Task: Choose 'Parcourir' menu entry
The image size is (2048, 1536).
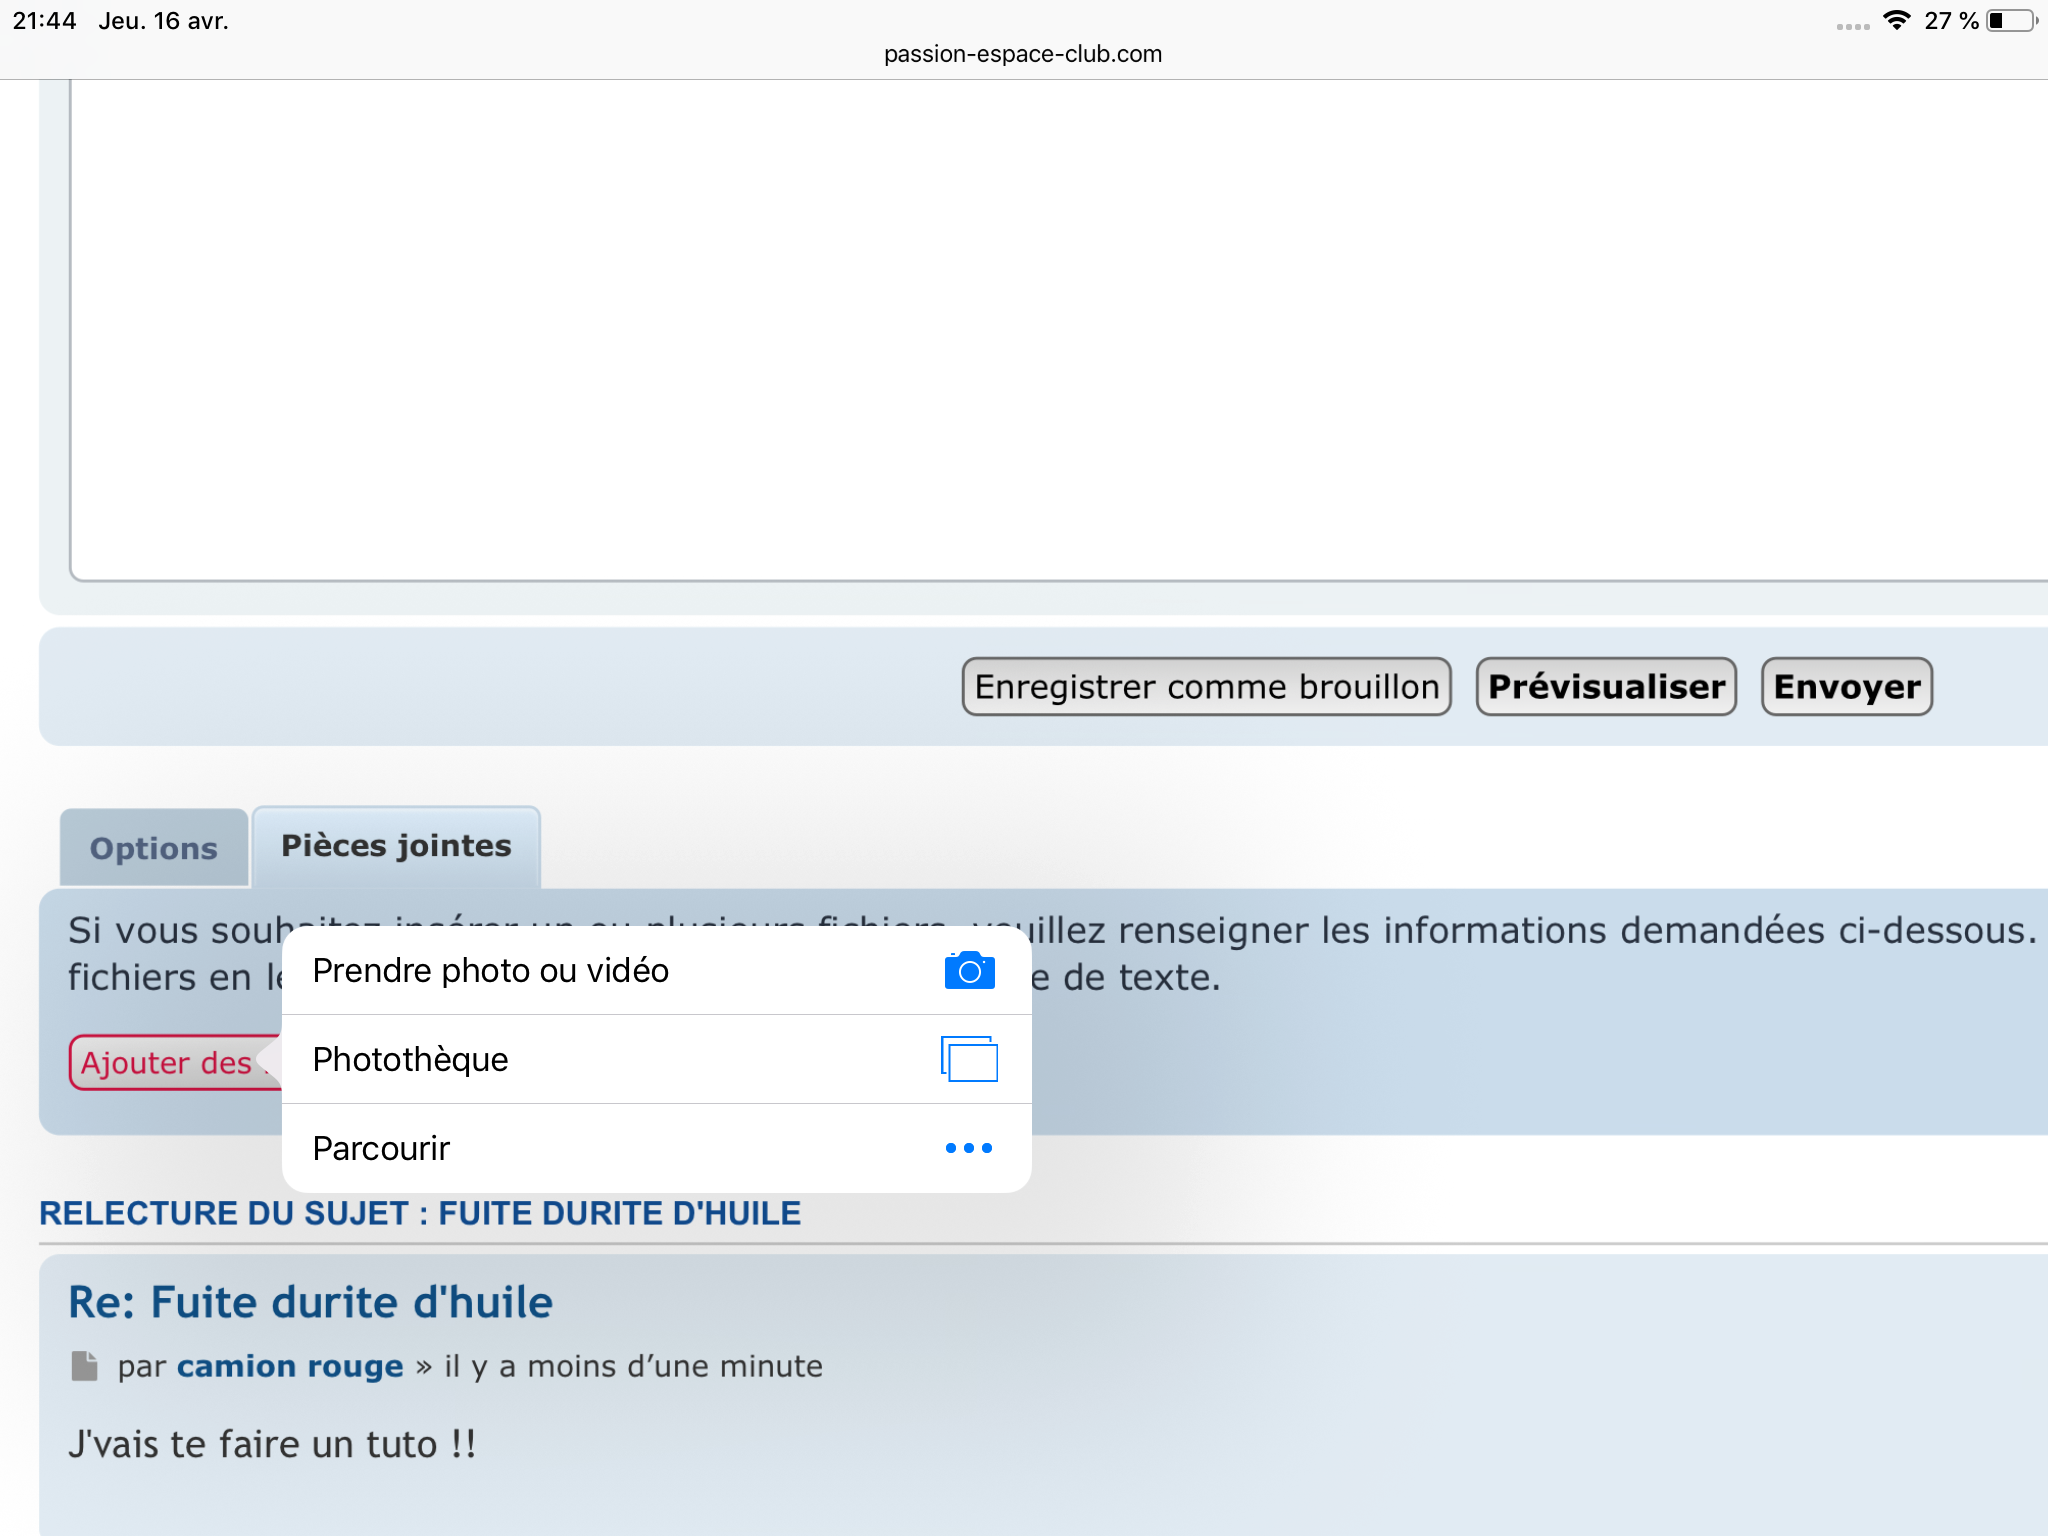Action: (381, 1148)
